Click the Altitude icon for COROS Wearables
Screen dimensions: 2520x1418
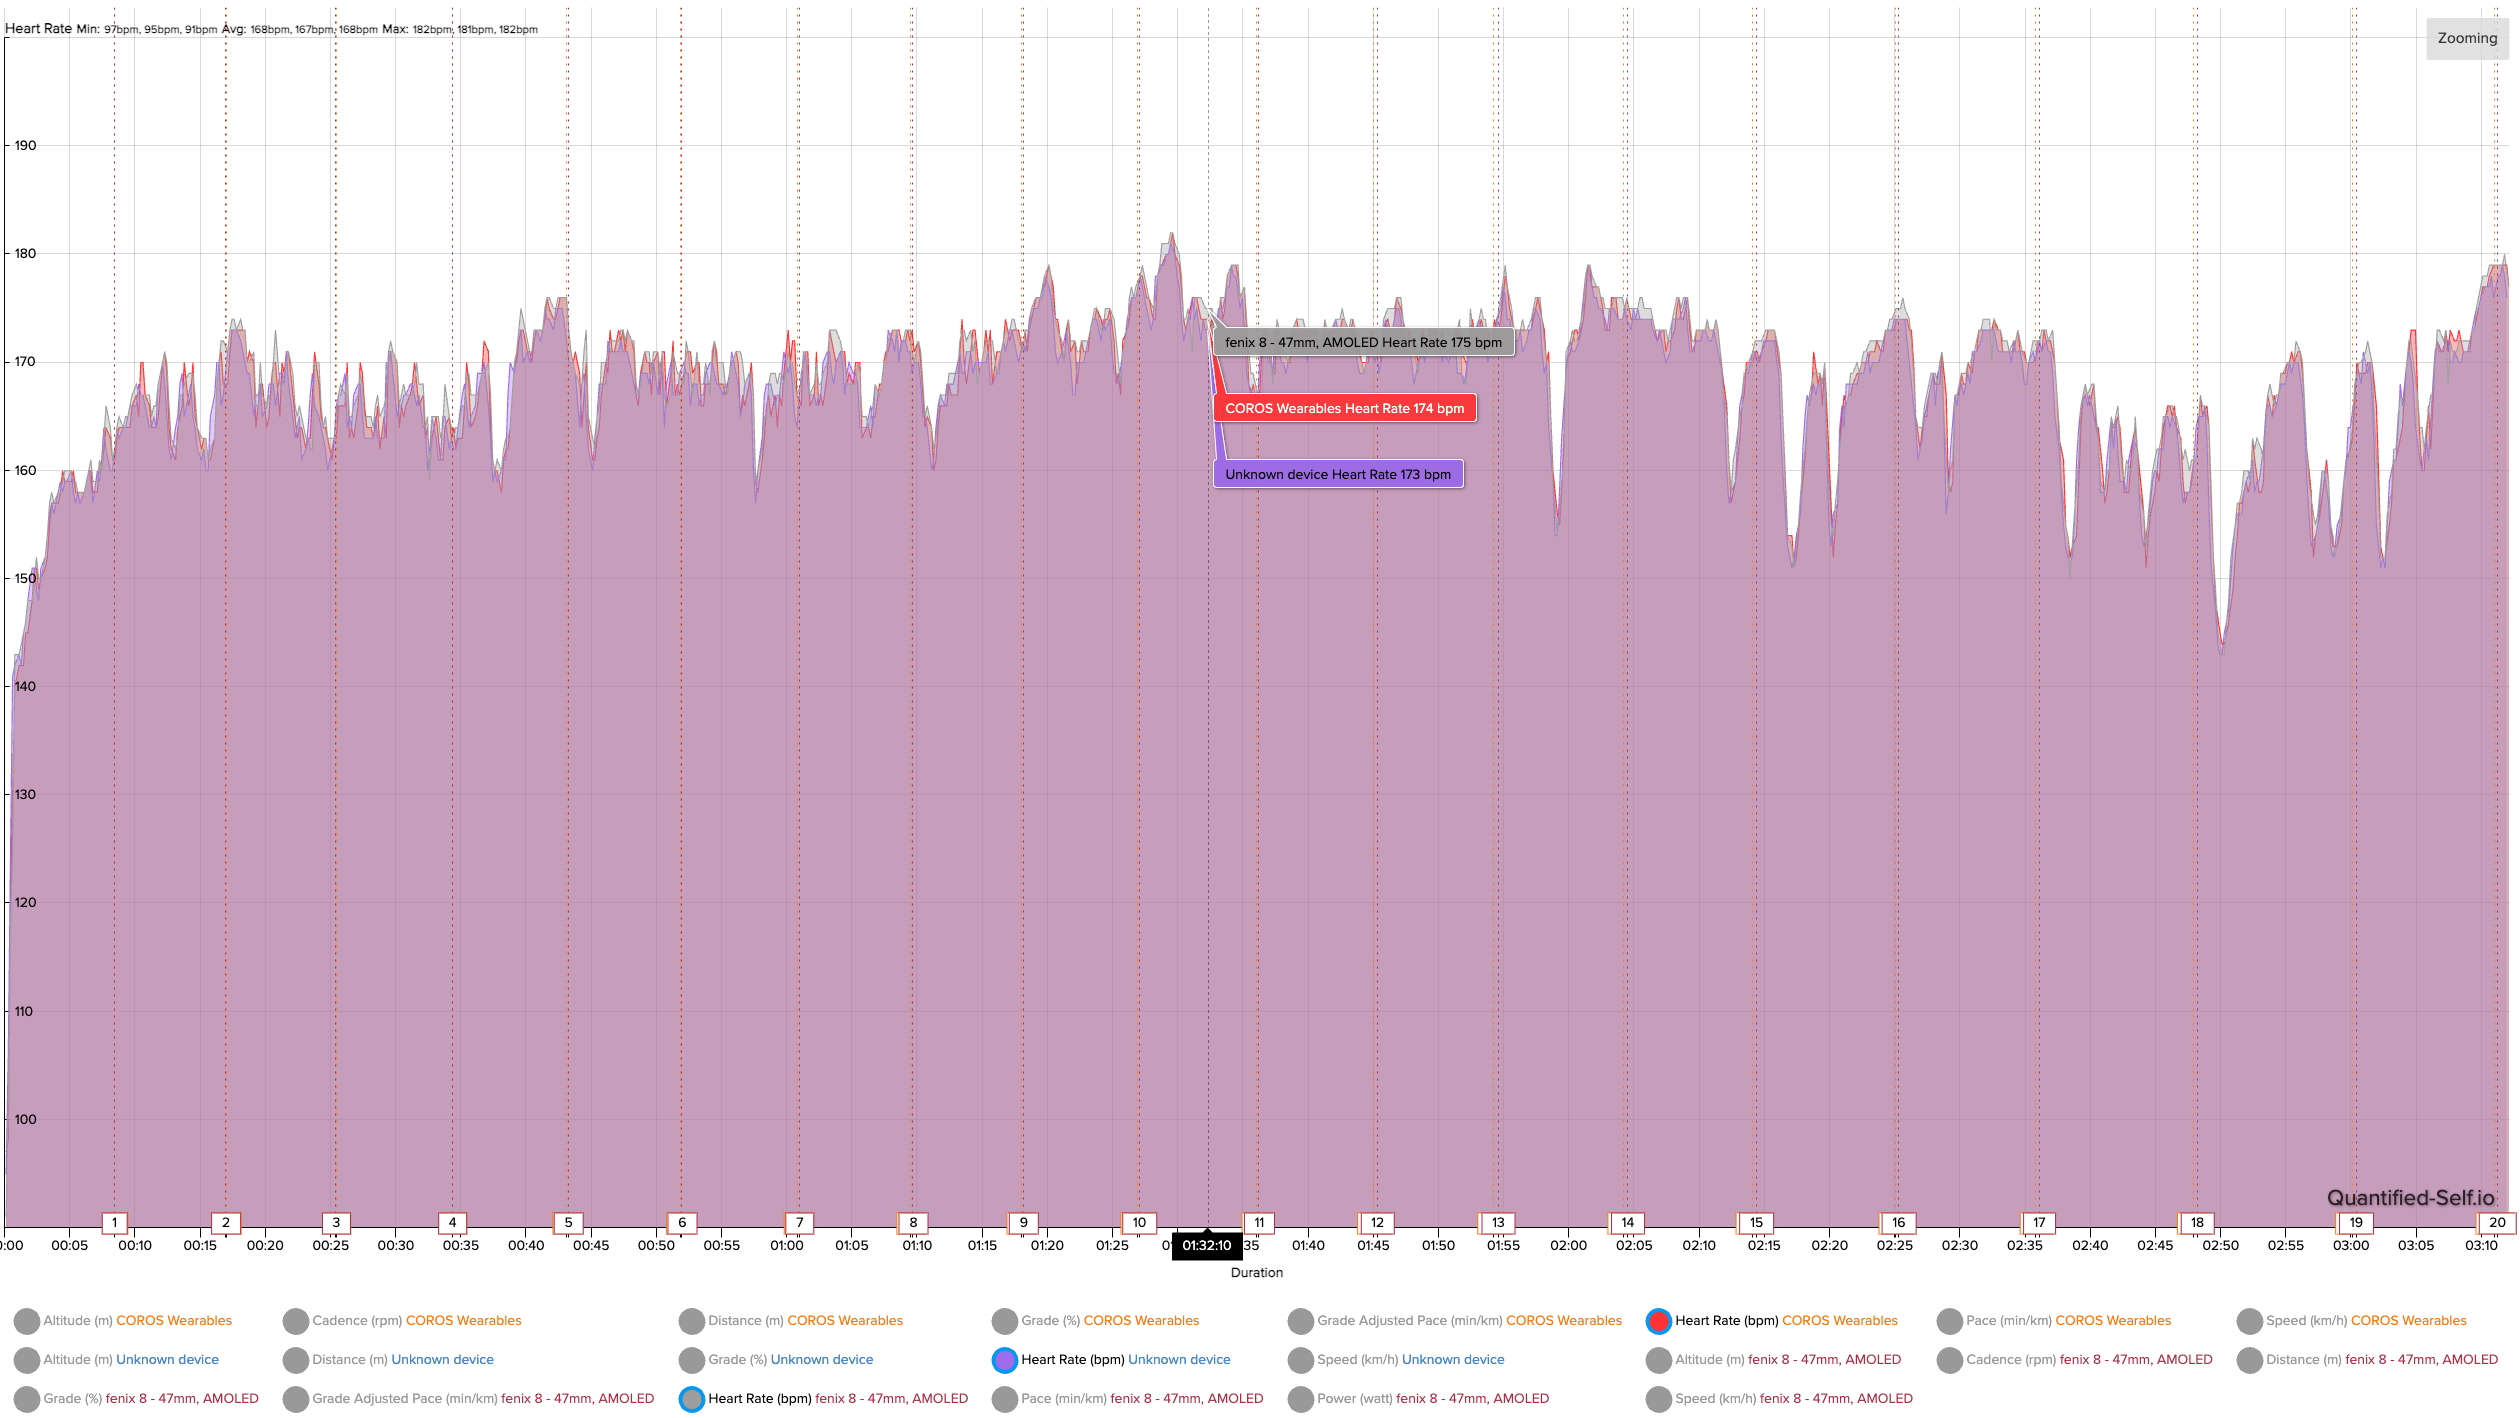tap(24, 1321)
